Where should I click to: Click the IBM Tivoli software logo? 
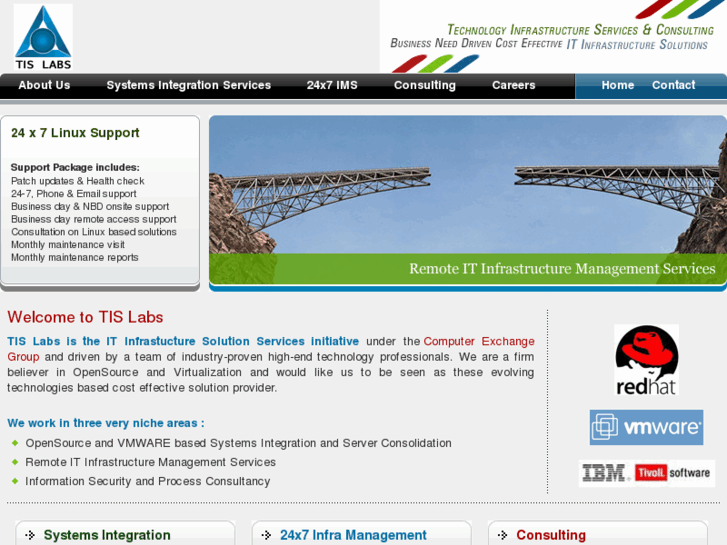647,474
